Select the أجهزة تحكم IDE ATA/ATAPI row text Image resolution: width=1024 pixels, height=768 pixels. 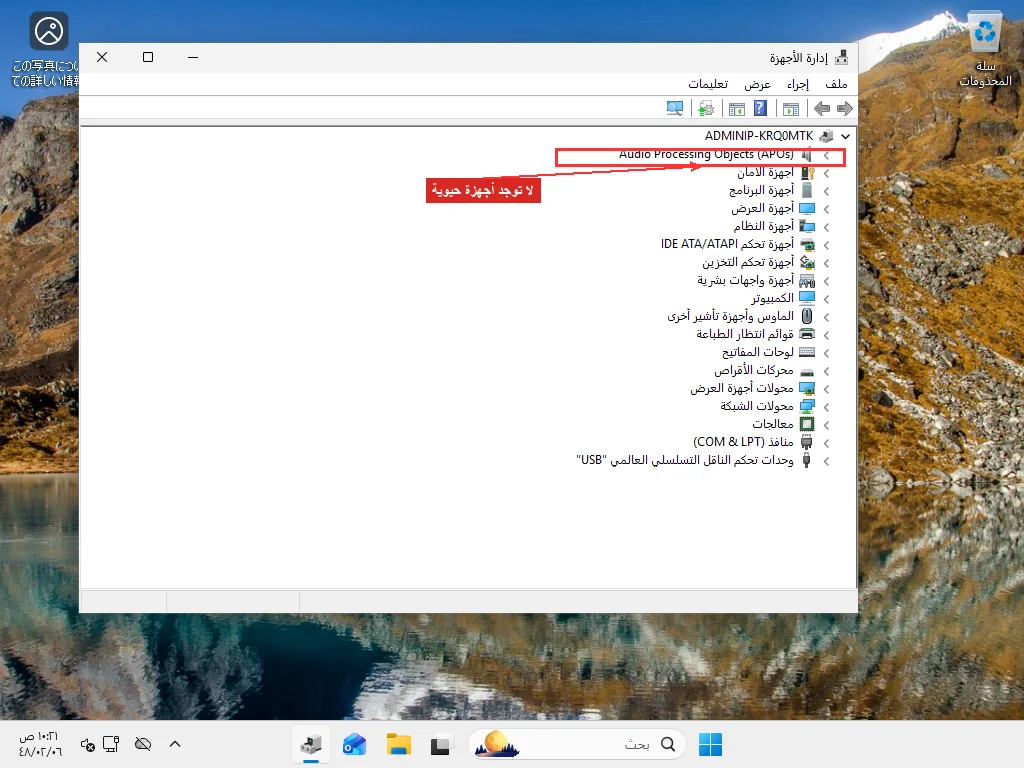[727, 244]
